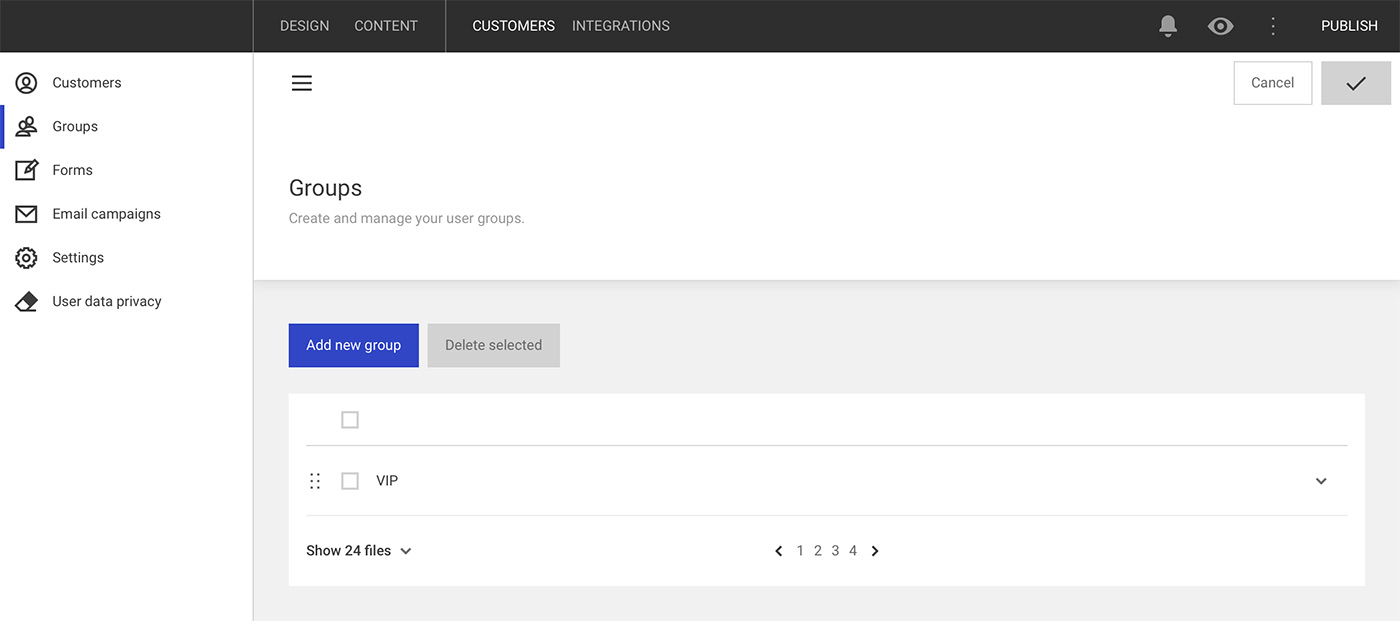The height and width of the screenshot is (621, 1400).
Task: Click the Groups page heading
Action: coord(325,188)
